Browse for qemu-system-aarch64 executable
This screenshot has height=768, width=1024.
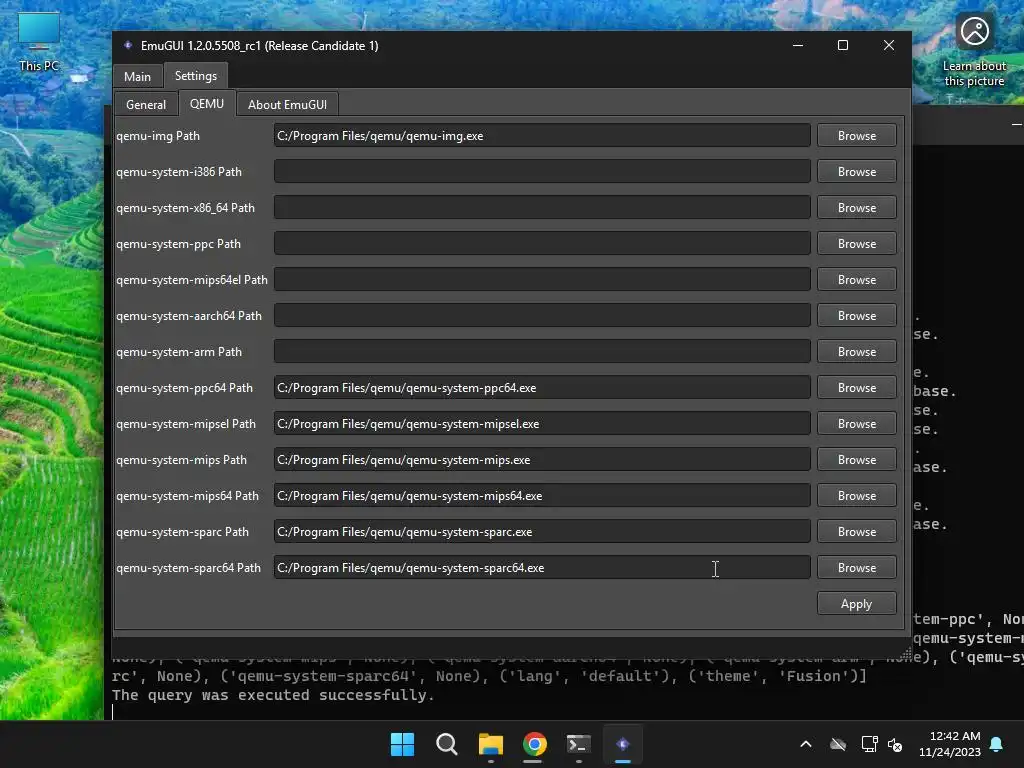point(857,315)
